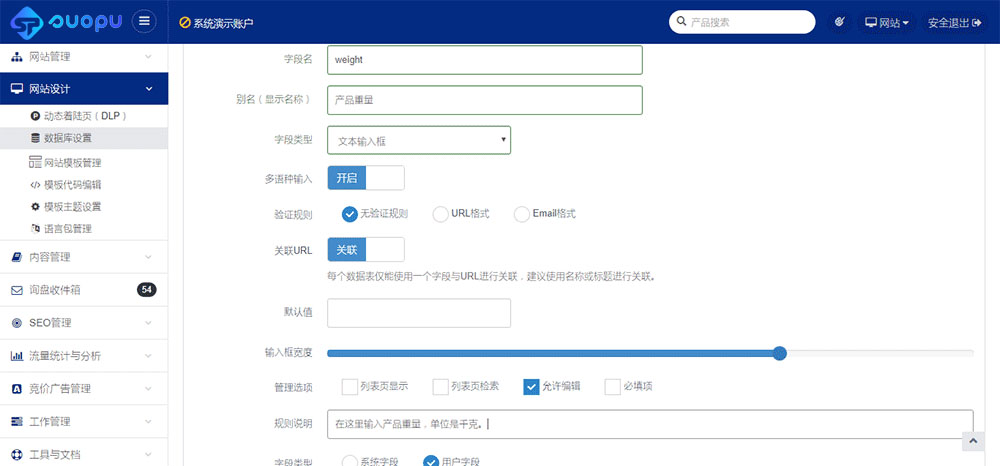The width and height of the screenshot is (1000, 466).
Task: Click the 内容管理 book icon
Action: pyautogui.click(x=17, y=257)
